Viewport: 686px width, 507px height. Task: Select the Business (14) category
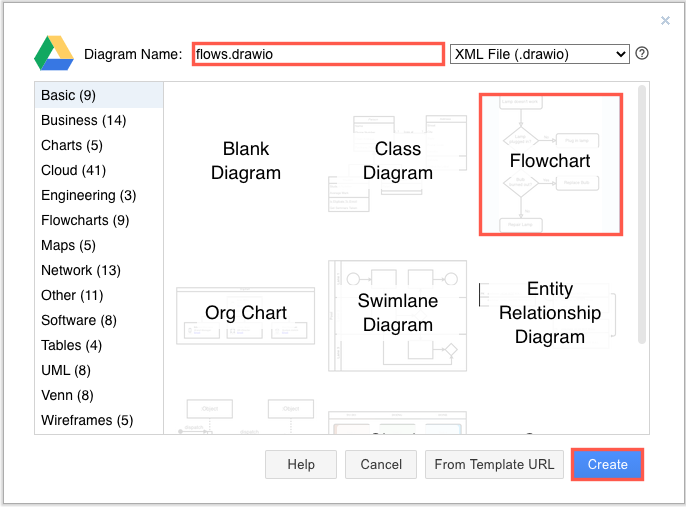[x=99, y=120]
